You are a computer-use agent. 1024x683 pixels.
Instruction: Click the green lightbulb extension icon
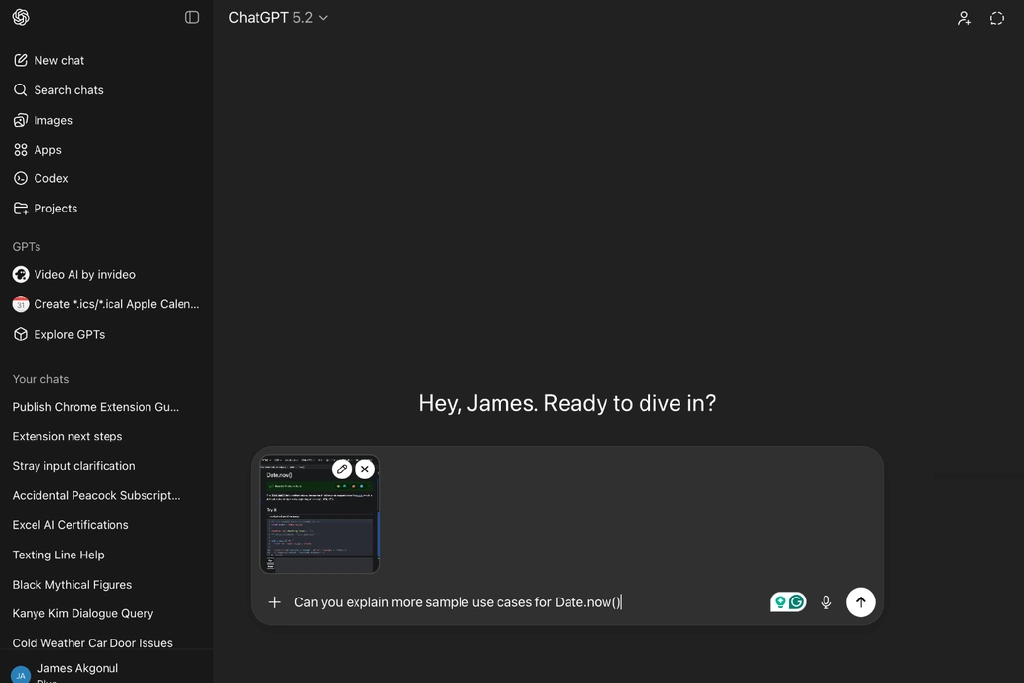780,602
